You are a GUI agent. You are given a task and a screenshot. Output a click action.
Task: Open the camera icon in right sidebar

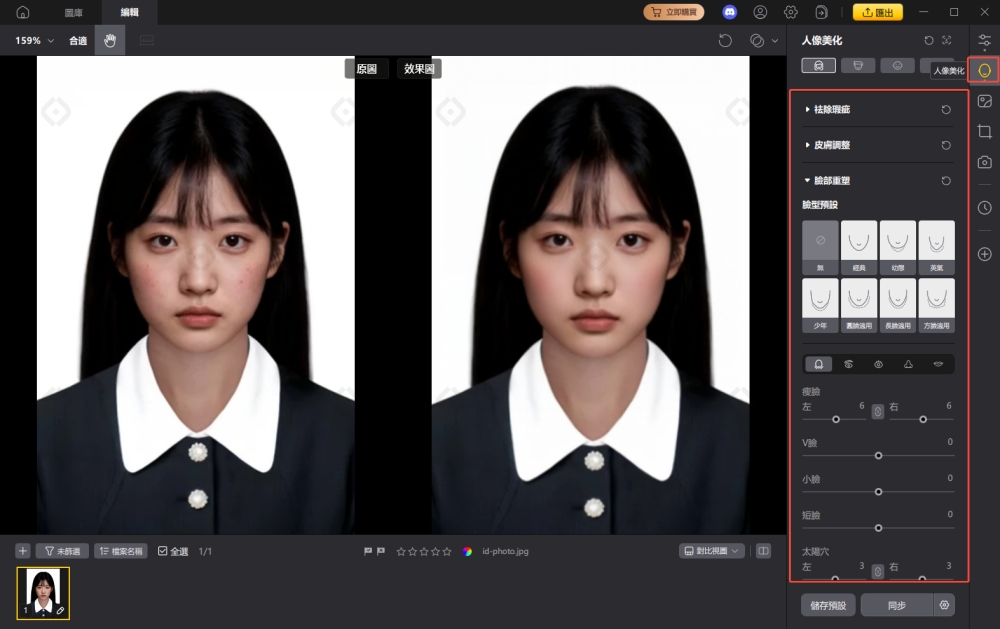[x=984, y=162]
